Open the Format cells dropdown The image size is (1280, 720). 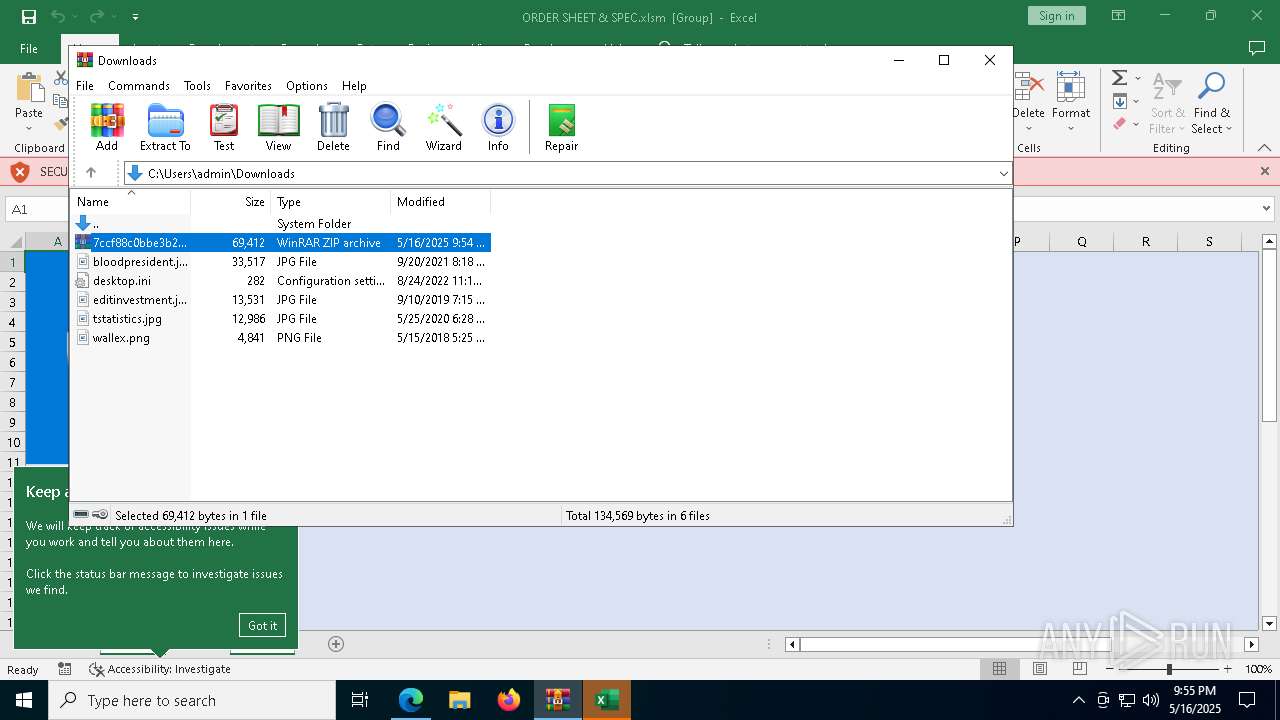[x=1071, y=103]
